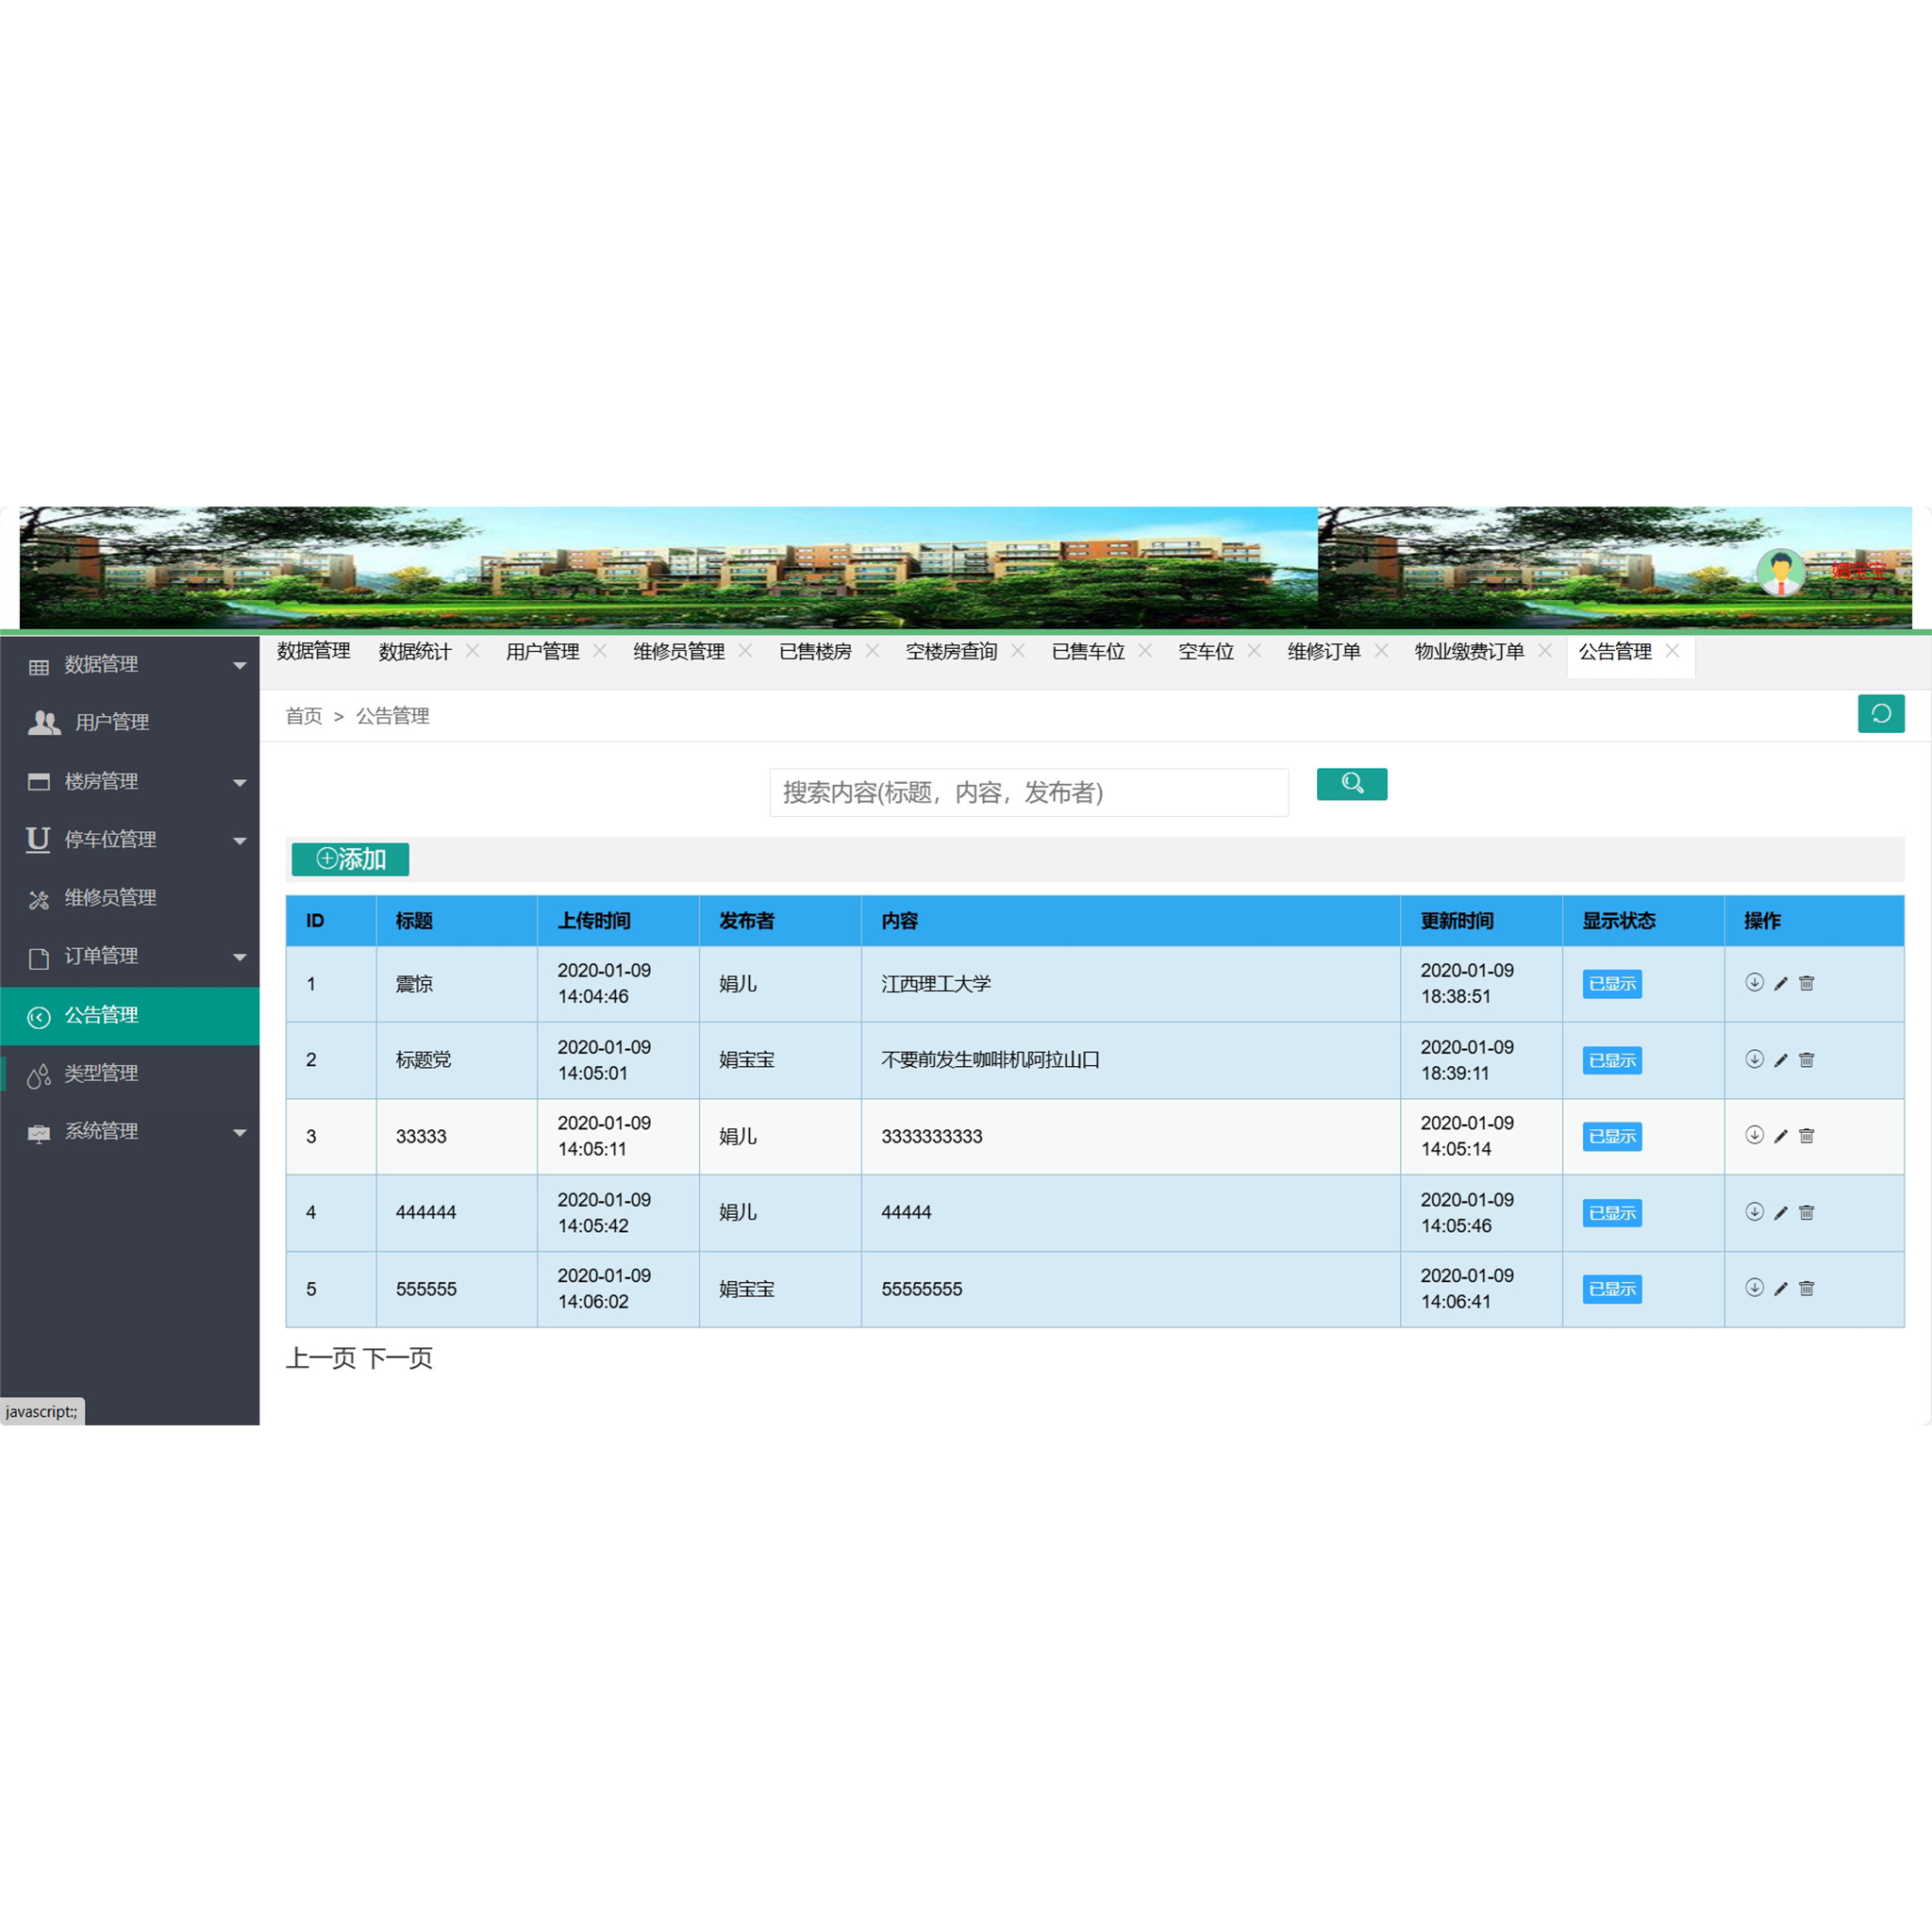1932x1932 pixels.
Task: Expand the 系统管理 sidebar menu arrow
Action: click(x=239, y=1132)
